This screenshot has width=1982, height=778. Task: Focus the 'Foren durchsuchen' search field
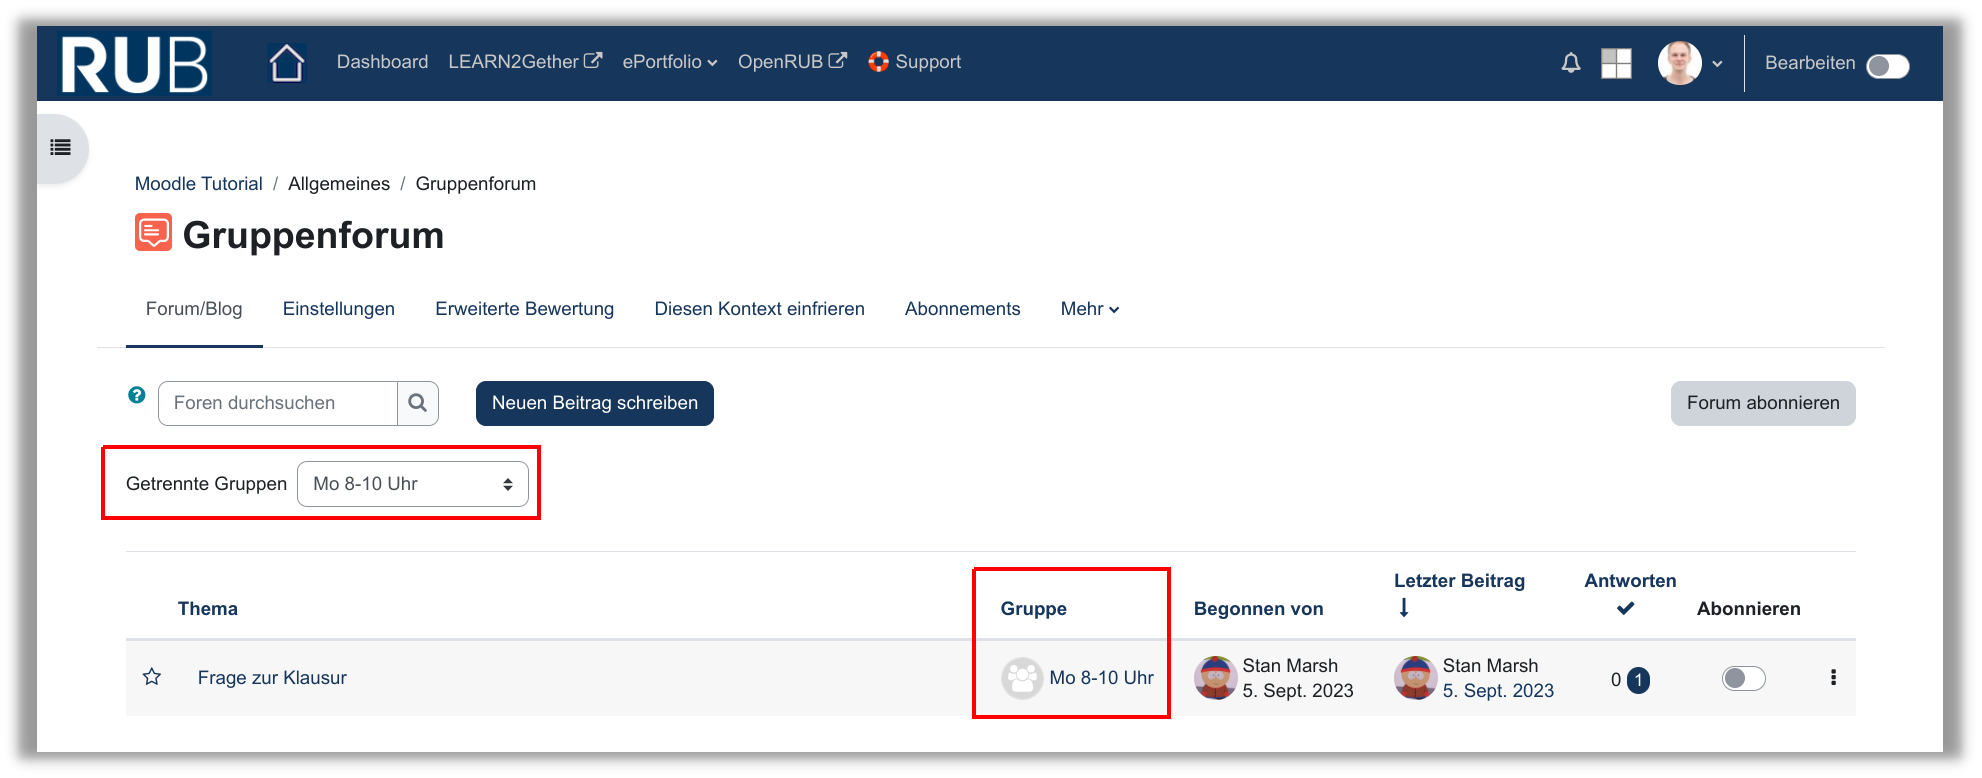click(278, 403)
